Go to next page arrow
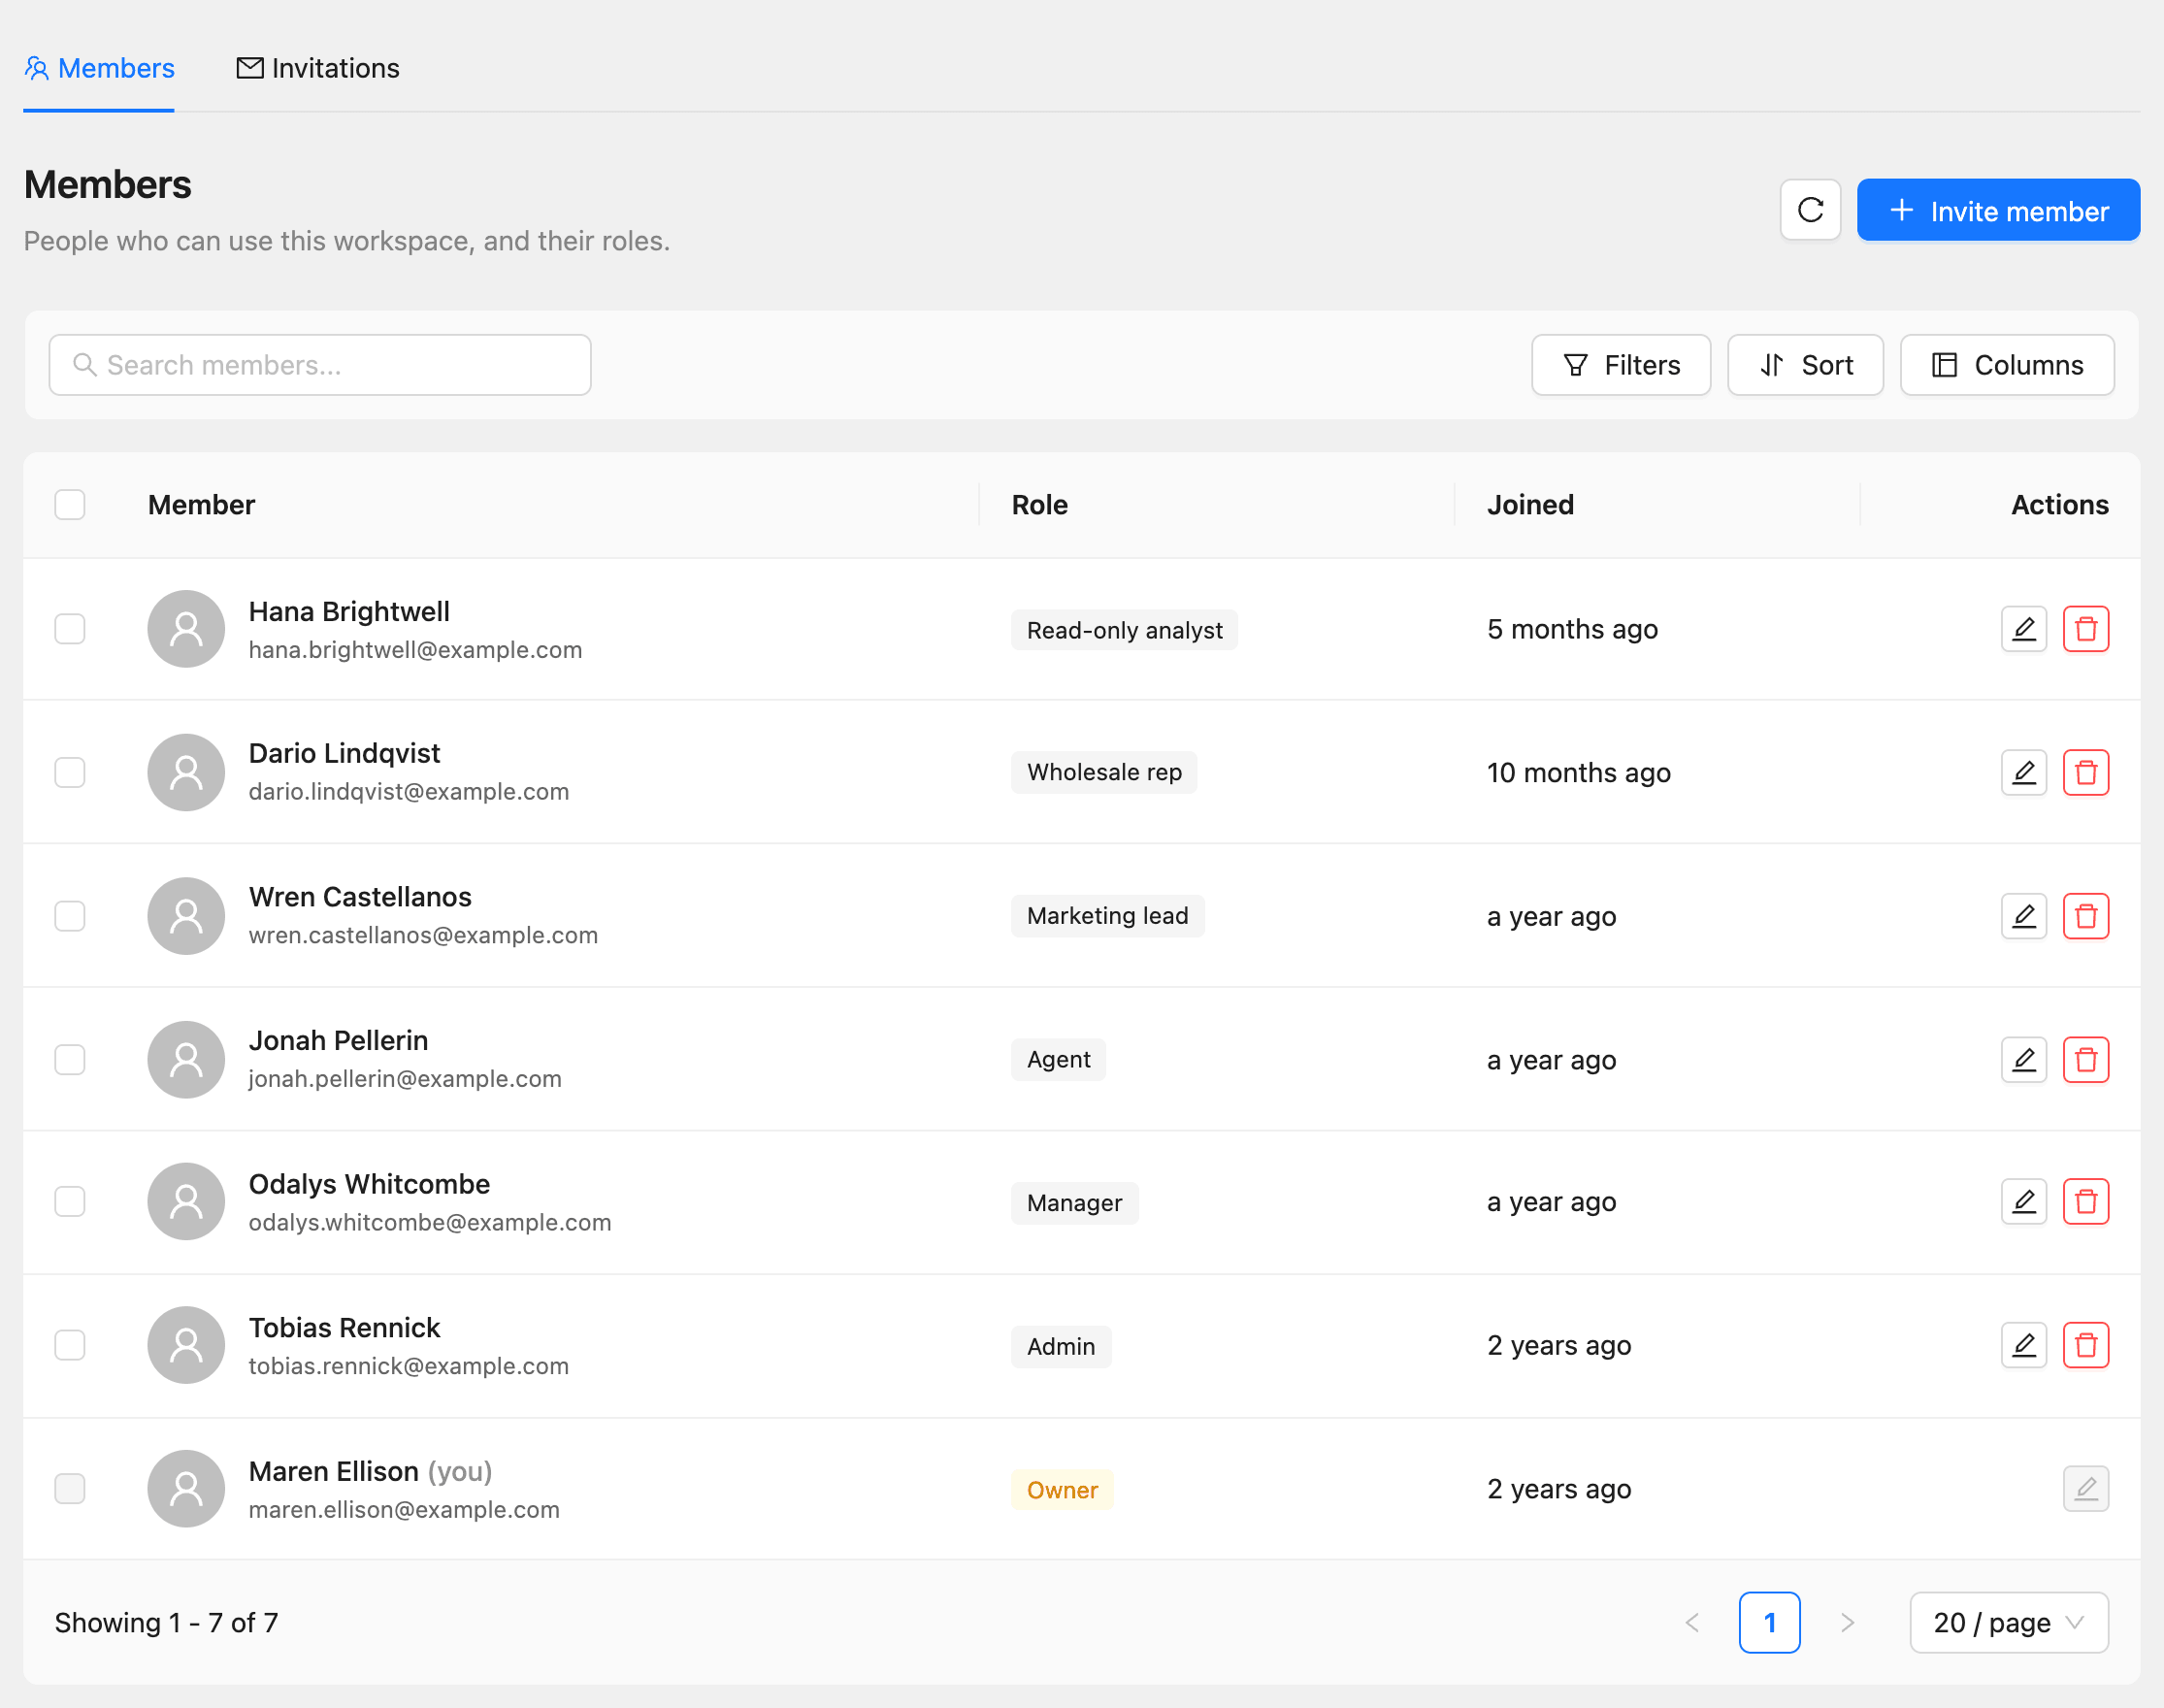This screenshot has width=2164, height=1708. (x=1847, y=1622)
